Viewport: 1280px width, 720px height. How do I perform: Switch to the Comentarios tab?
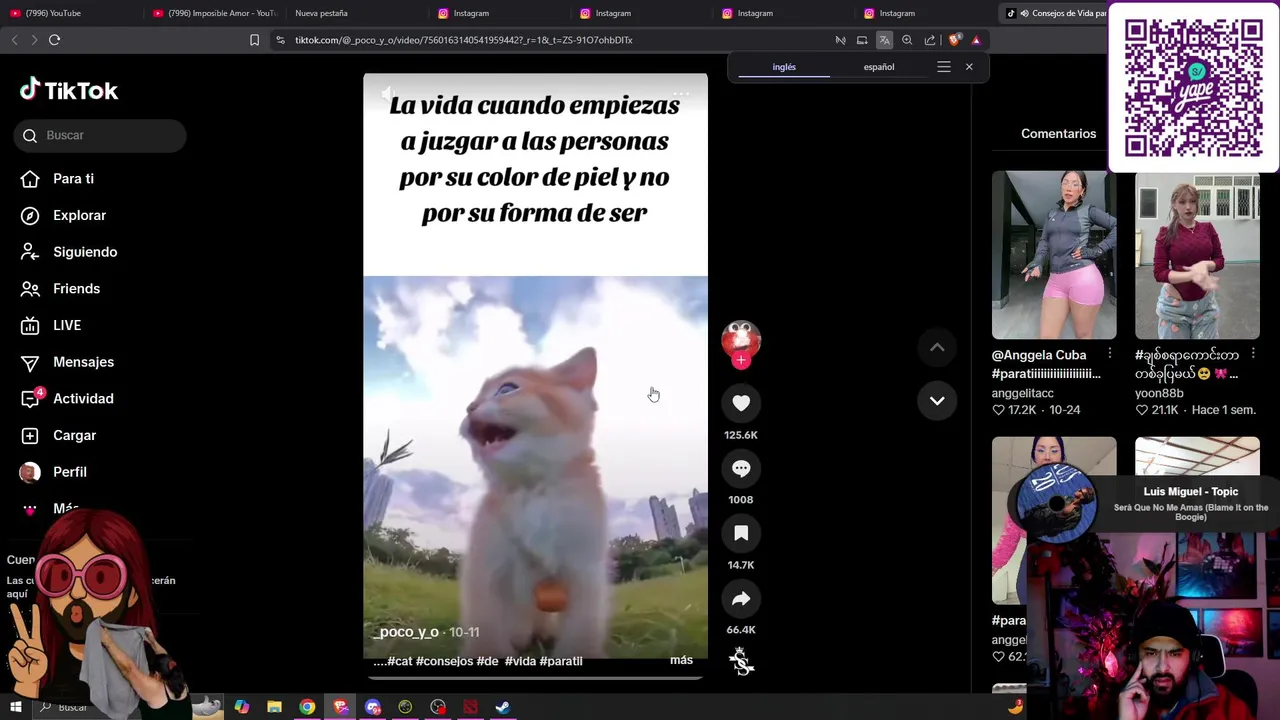1058,133
